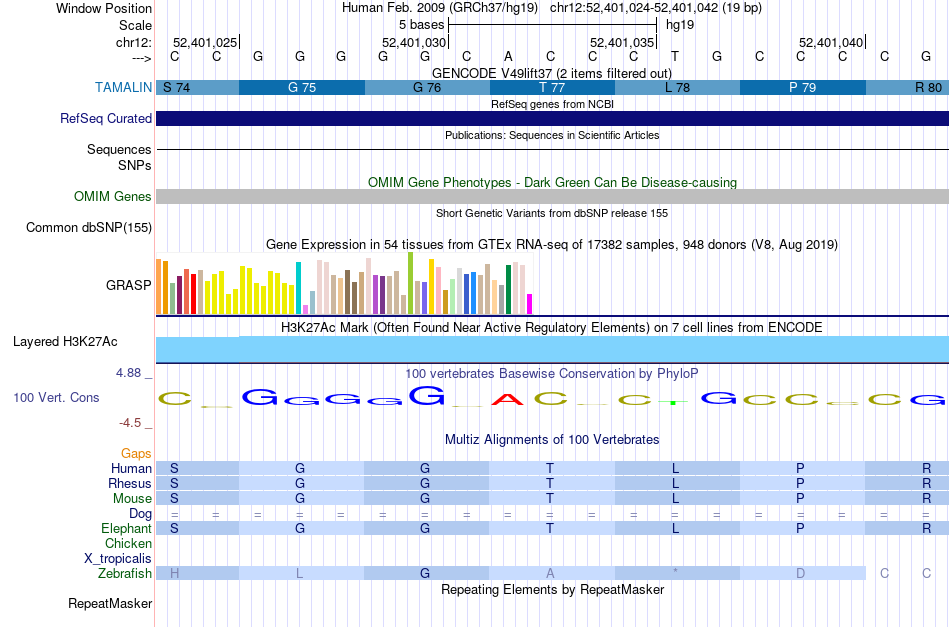This screenshot has width=950, height=627.
Task: Click the Scale ruler label
Action: pyautogui.click(x=135, y=25)
